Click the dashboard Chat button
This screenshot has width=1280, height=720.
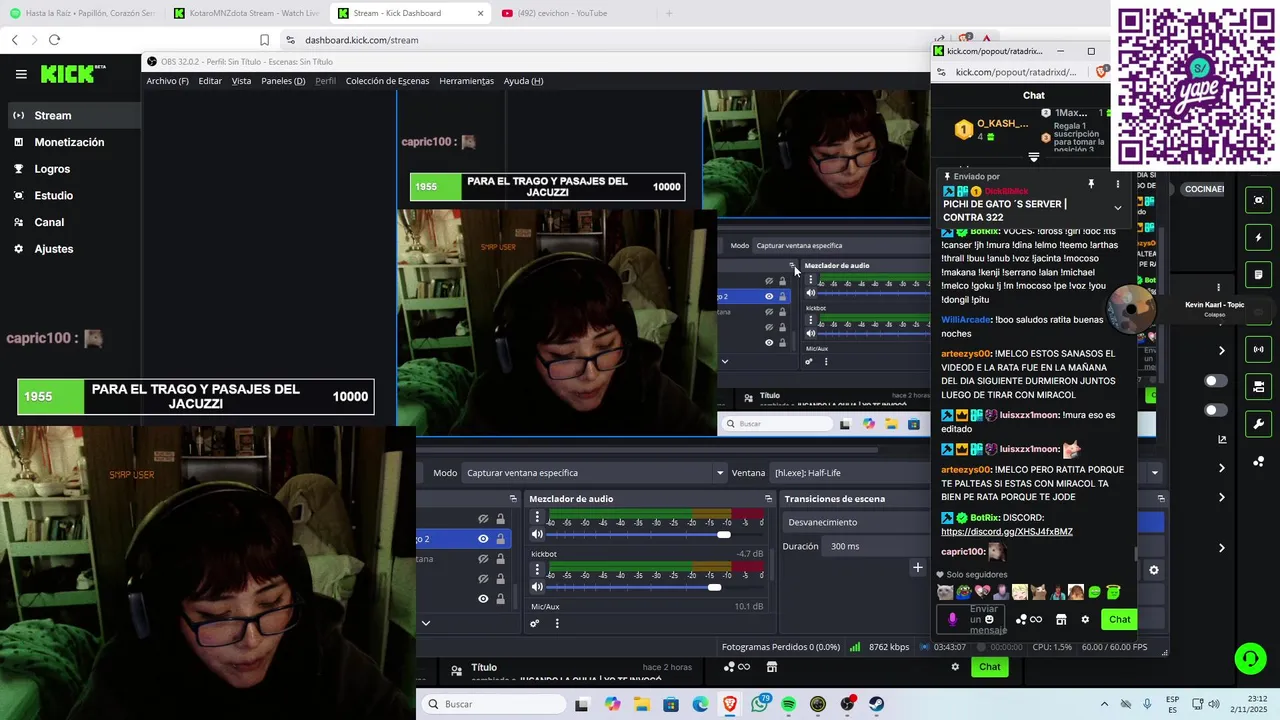pyautogui.click(x=989, y=667)
